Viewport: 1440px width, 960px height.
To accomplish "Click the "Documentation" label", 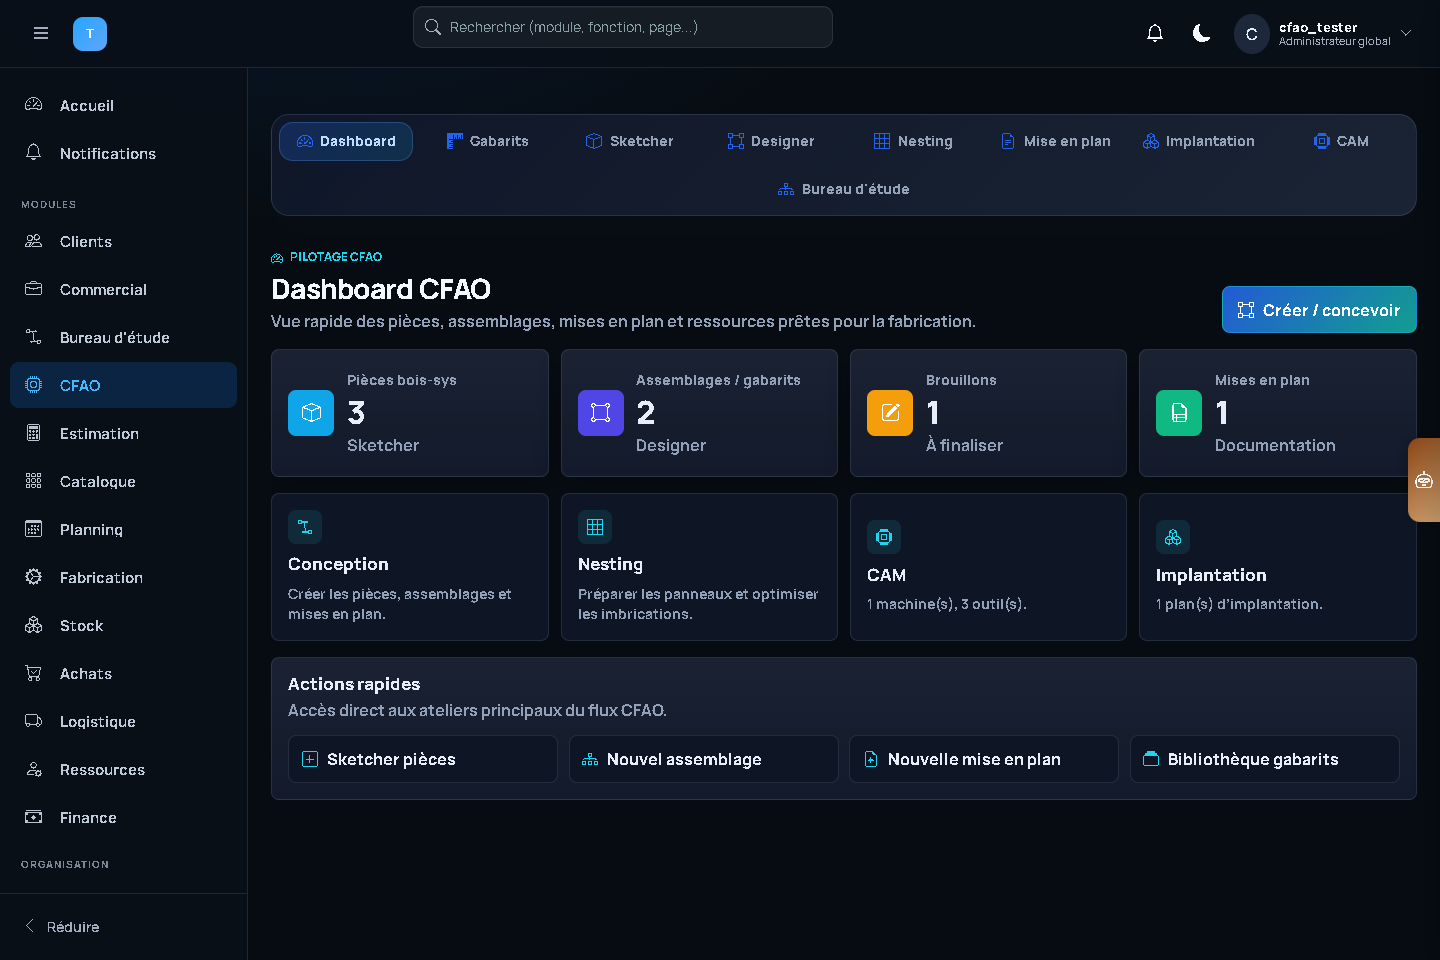I will (x=1275, y=445).
